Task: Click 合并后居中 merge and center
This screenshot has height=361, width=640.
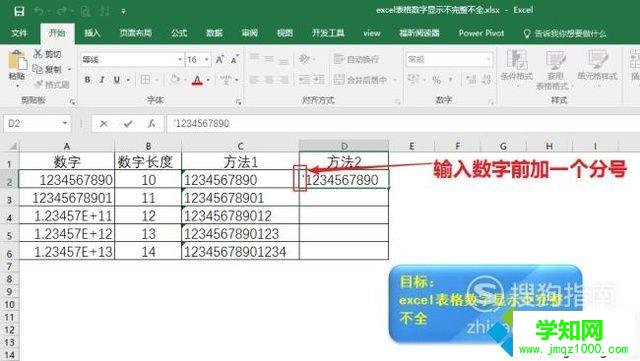Action: click(x=360, y=80)
